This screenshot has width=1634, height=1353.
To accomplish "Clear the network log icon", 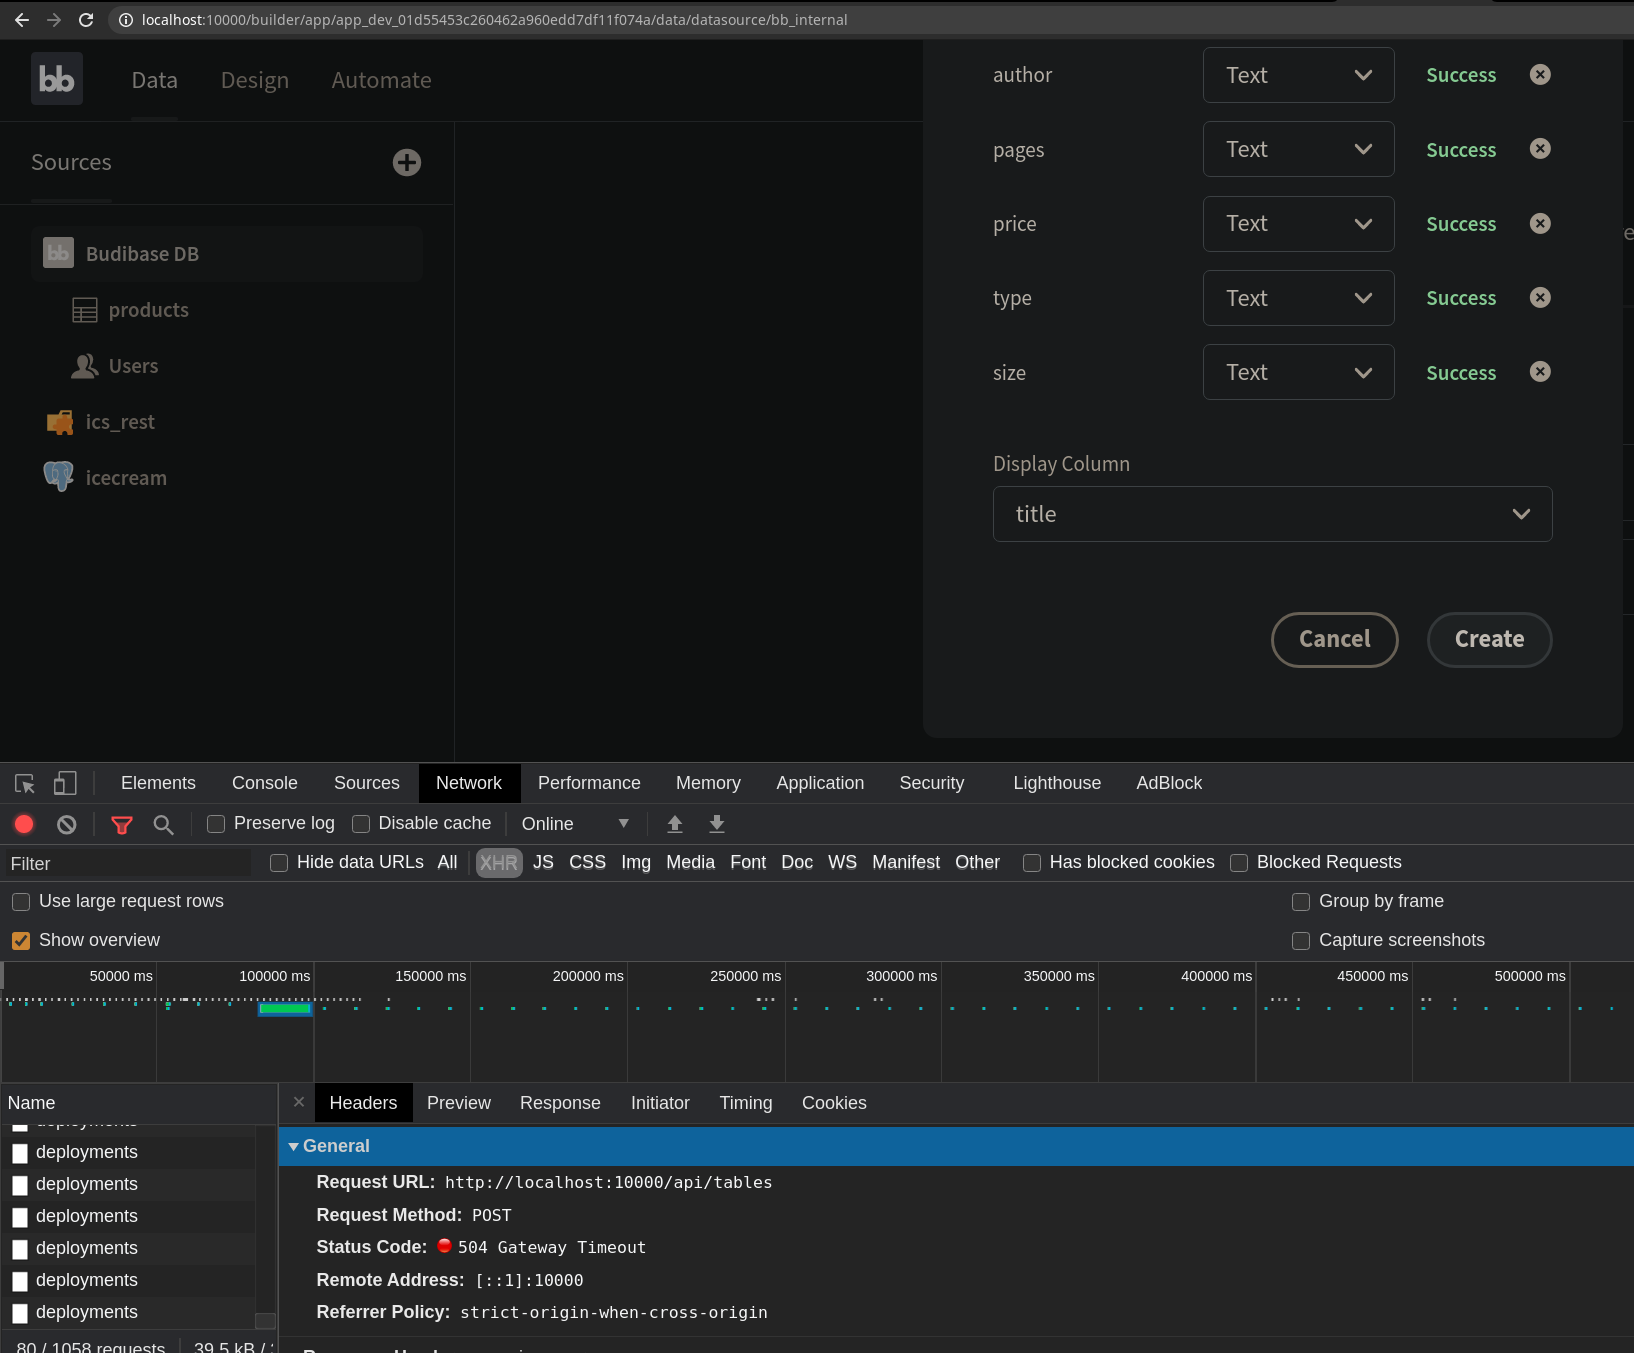I will [x=66, y=824].
